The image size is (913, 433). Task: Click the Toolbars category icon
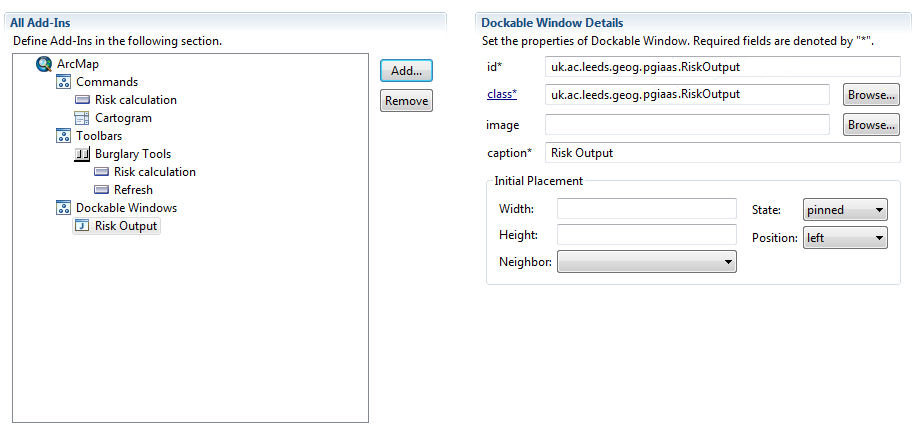63,136
